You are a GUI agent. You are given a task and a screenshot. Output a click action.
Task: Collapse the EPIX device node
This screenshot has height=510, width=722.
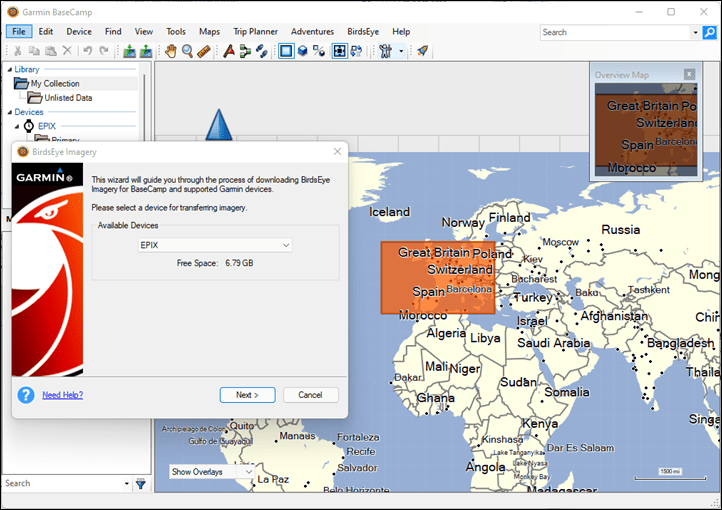tap(17, 127)
